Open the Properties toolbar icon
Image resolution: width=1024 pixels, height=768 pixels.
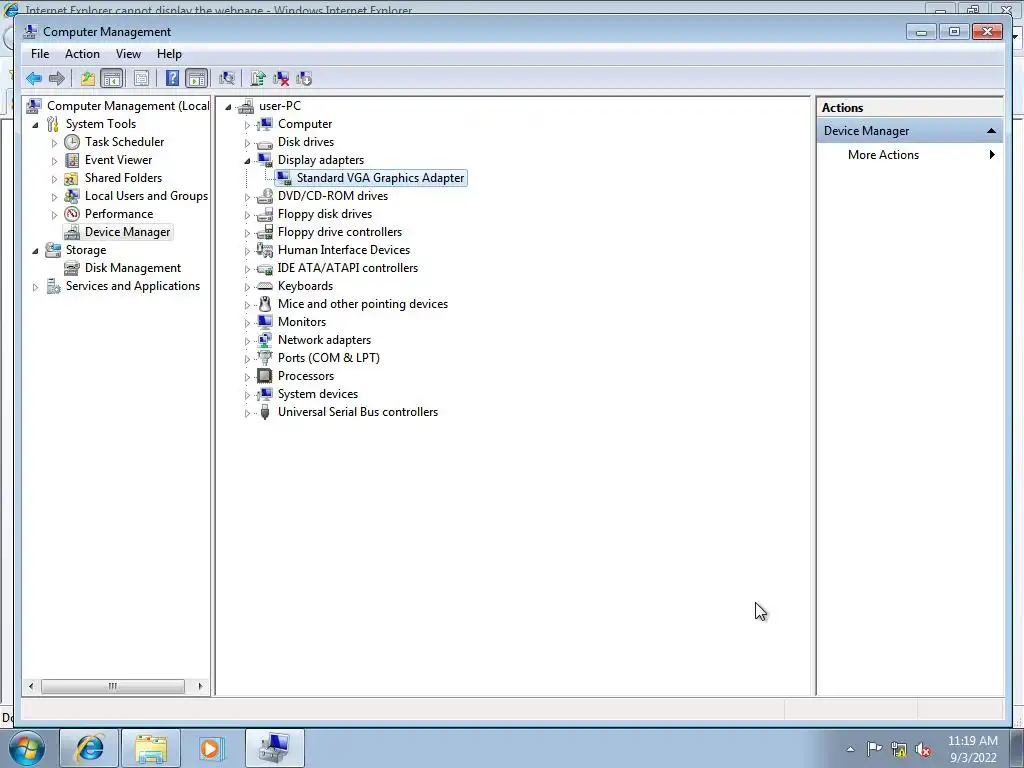pos(141,79)
